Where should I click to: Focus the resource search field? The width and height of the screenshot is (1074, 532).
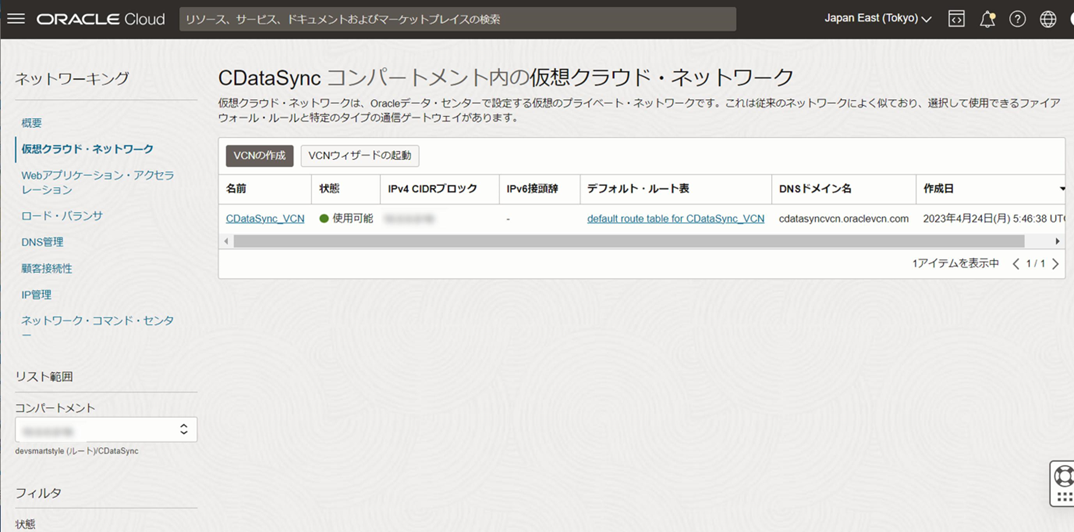458,19
